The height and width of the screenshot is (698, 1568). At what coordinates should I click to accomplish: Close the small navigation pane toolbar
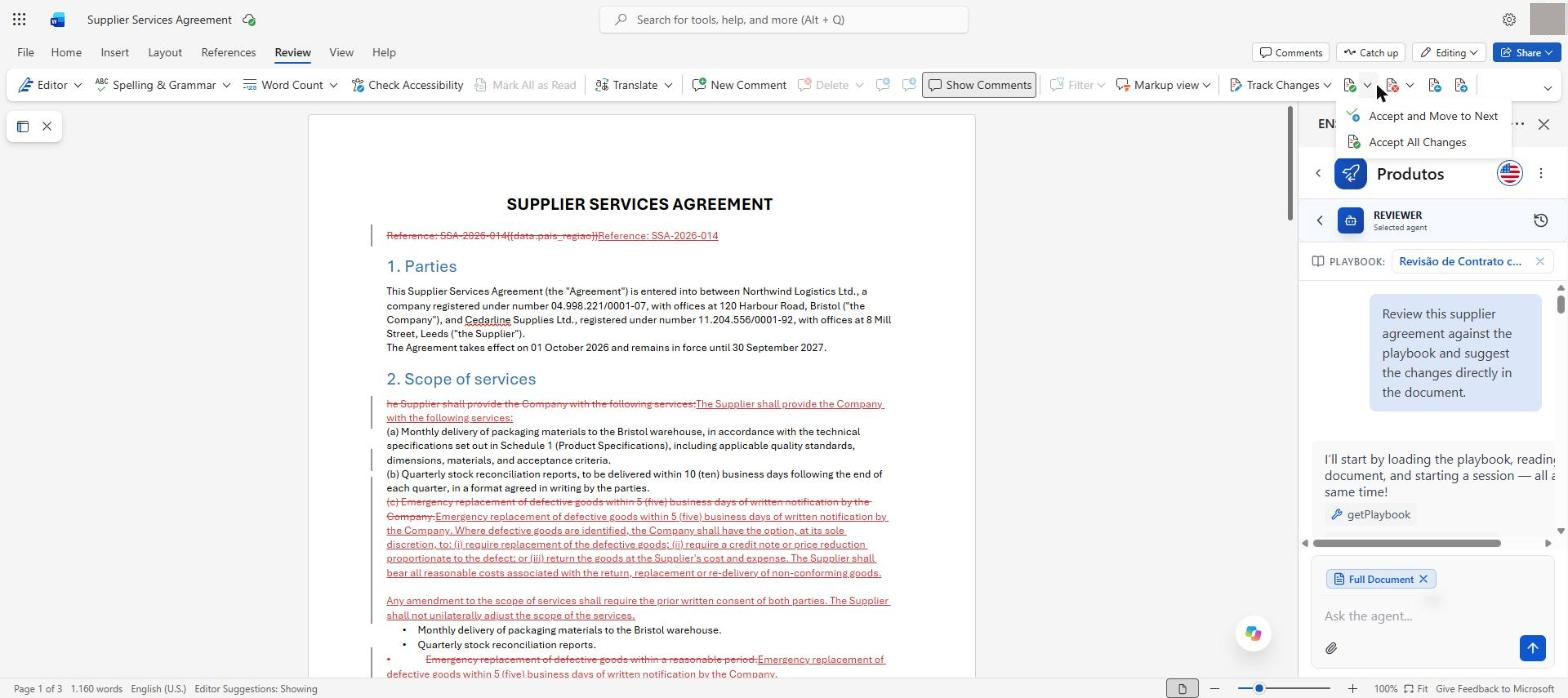point(47,126)
